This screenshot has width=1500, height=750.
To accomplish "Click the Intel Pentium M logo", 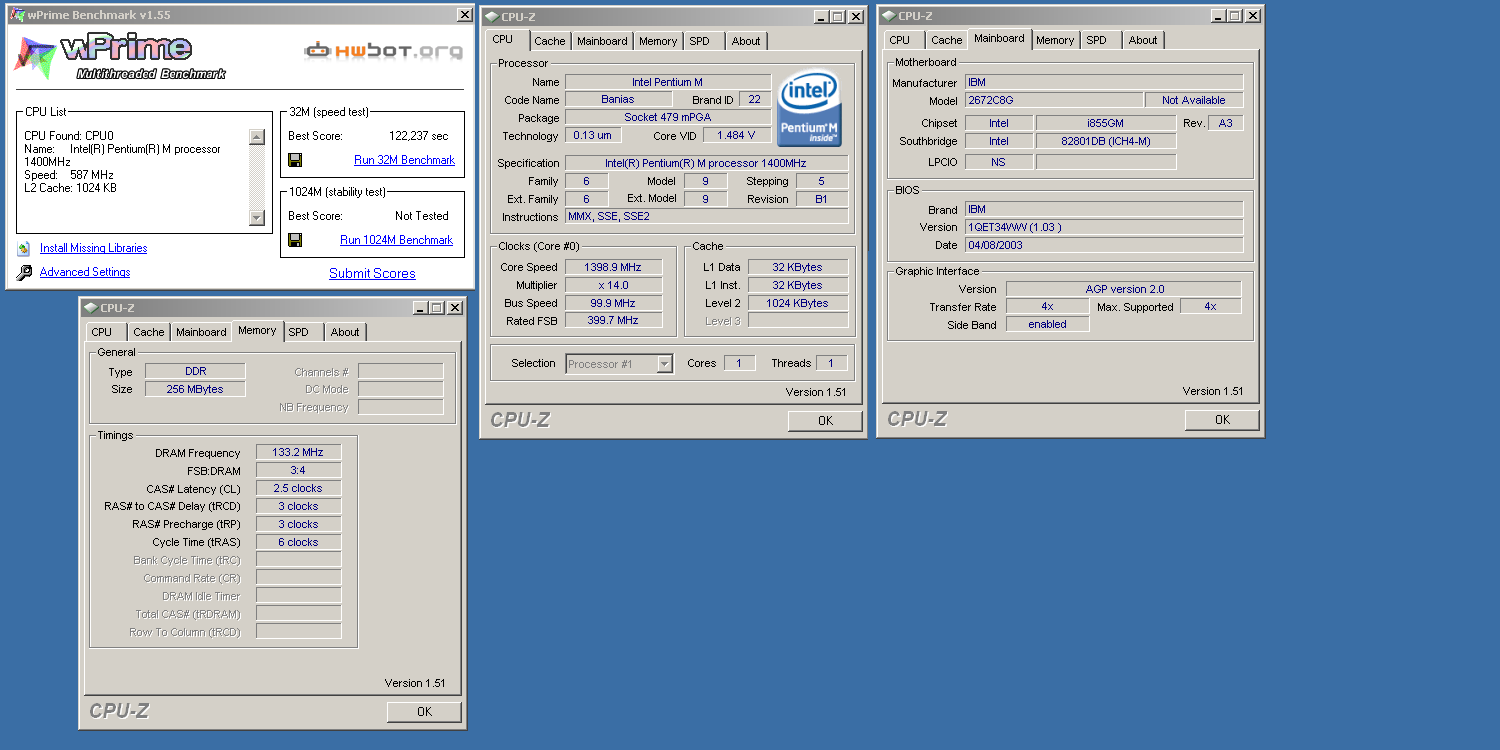I will click(x=811, y=108).
